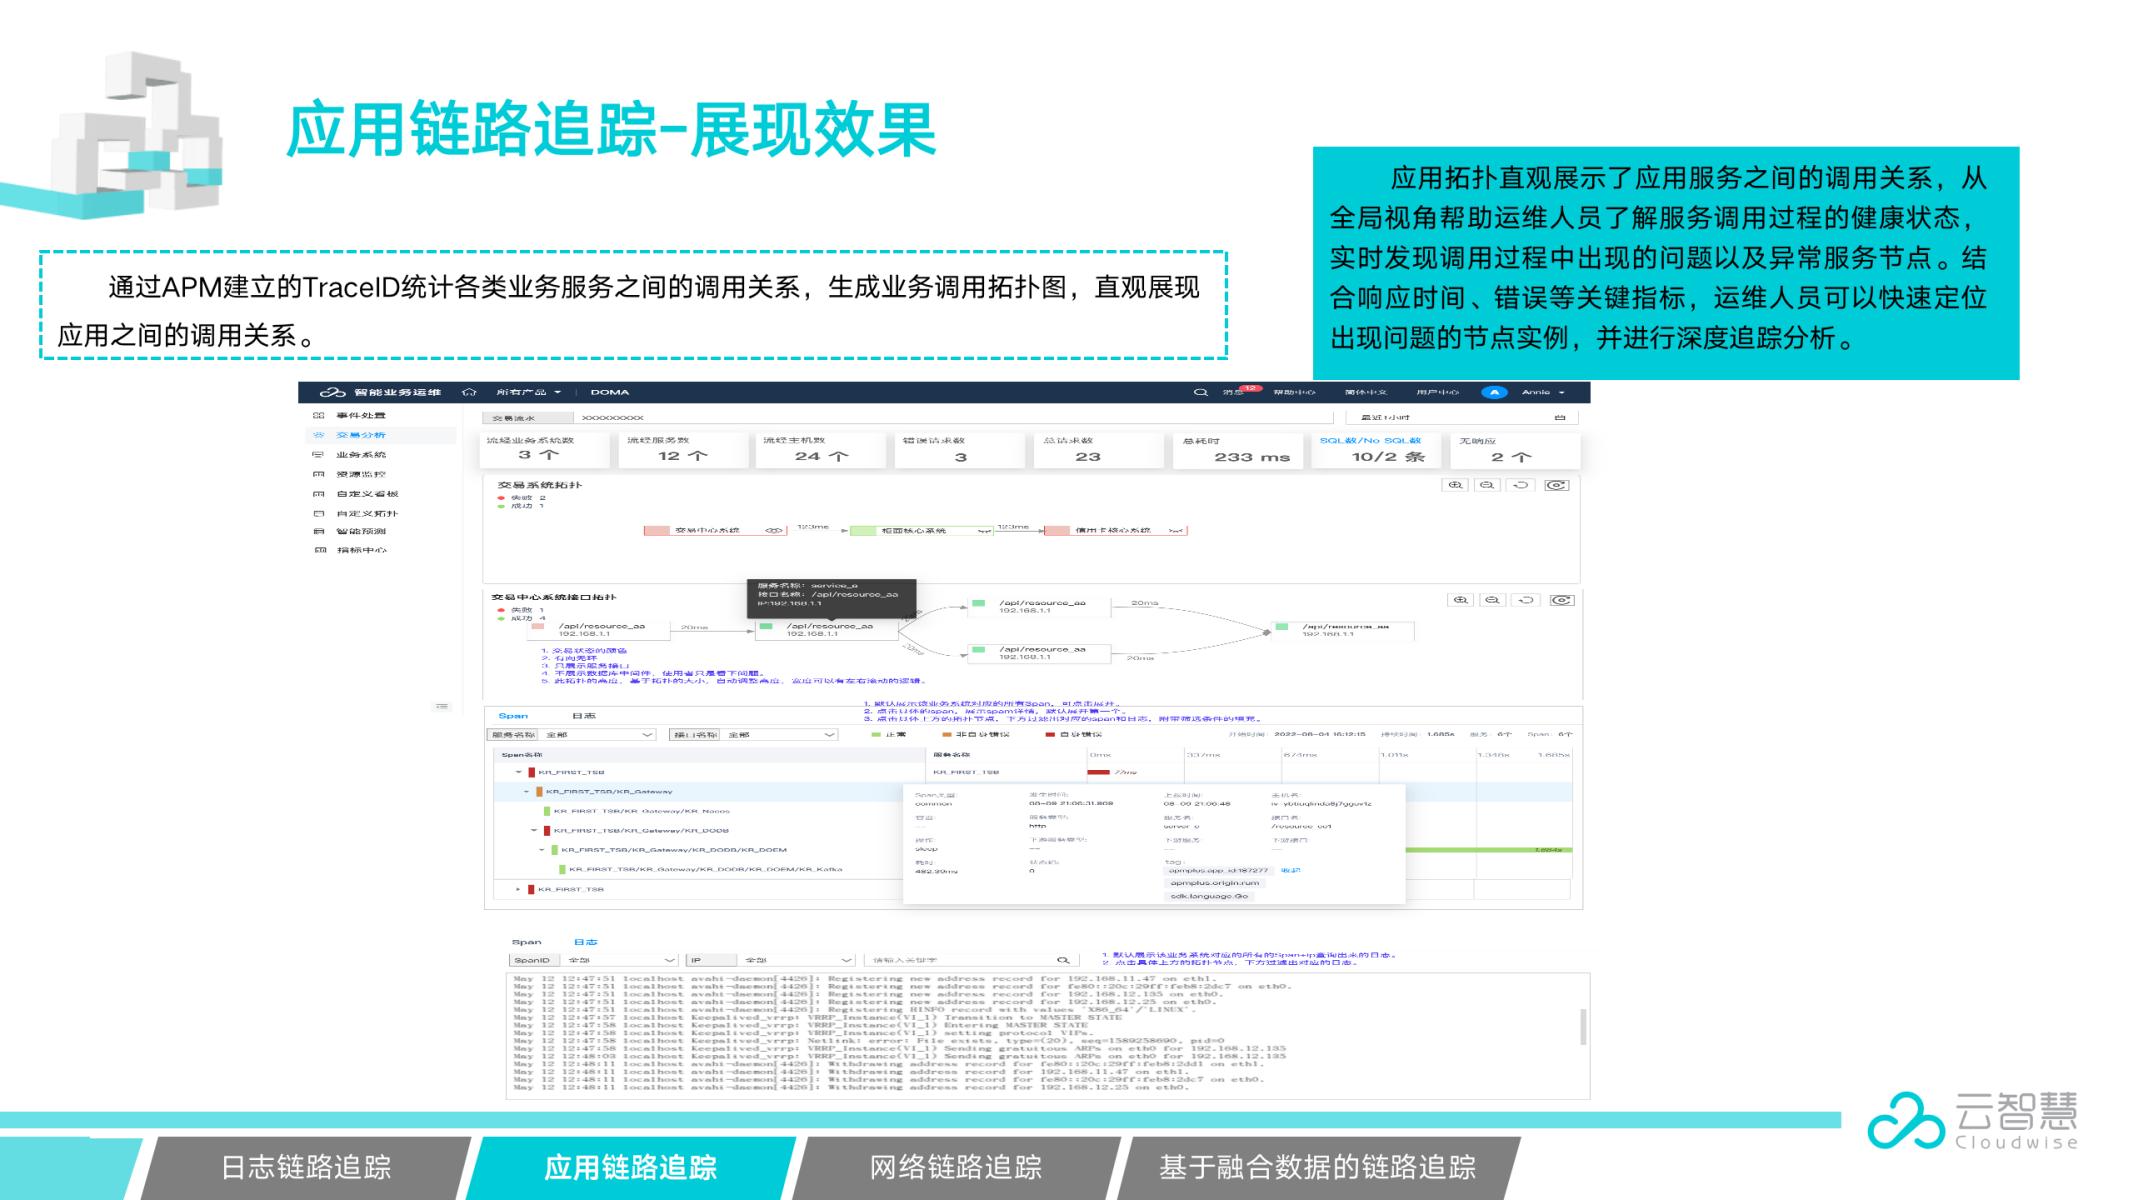The image size is (2133, 1200).
Task: Select green 柜面核心系统 topology node
Action: (921, 530)
